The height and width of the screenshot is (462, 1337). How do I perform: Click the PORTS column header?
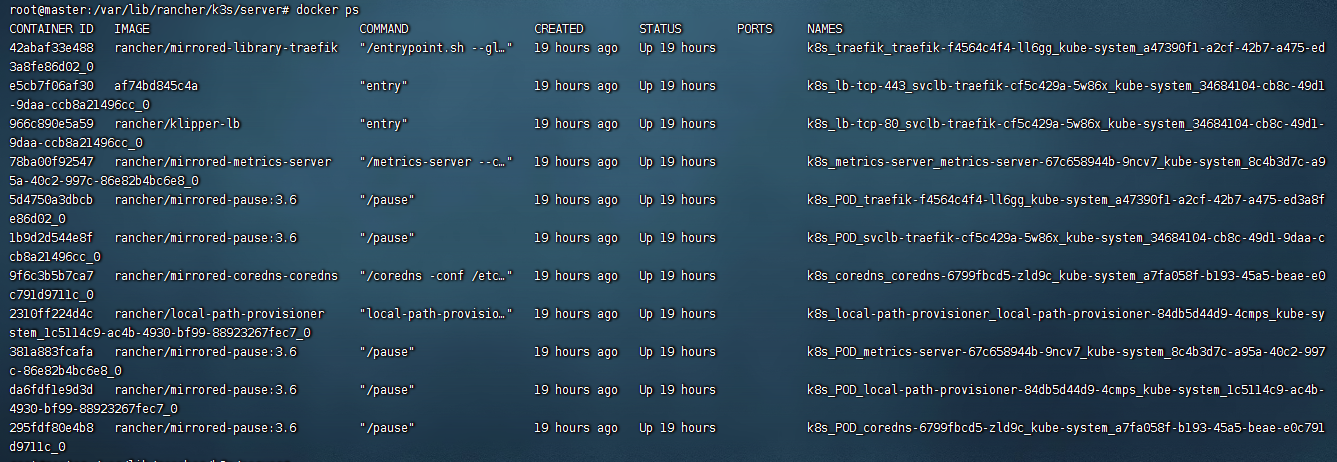pyautogui.click(x=754, y=29)
